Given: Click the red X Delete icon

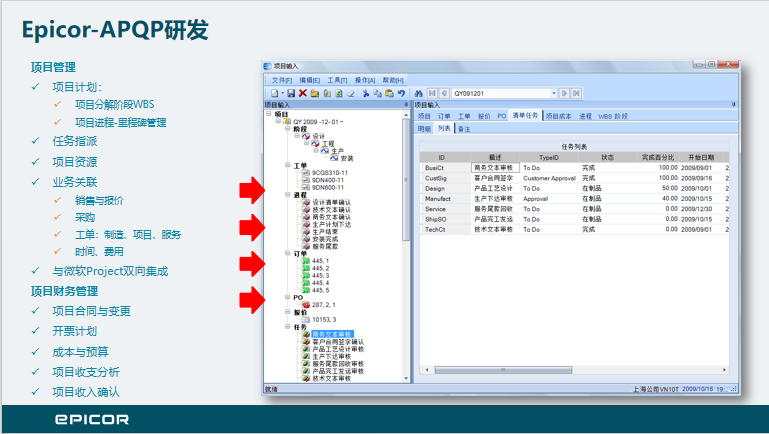Looking at the screenshot, I should (x=303, y=93).
